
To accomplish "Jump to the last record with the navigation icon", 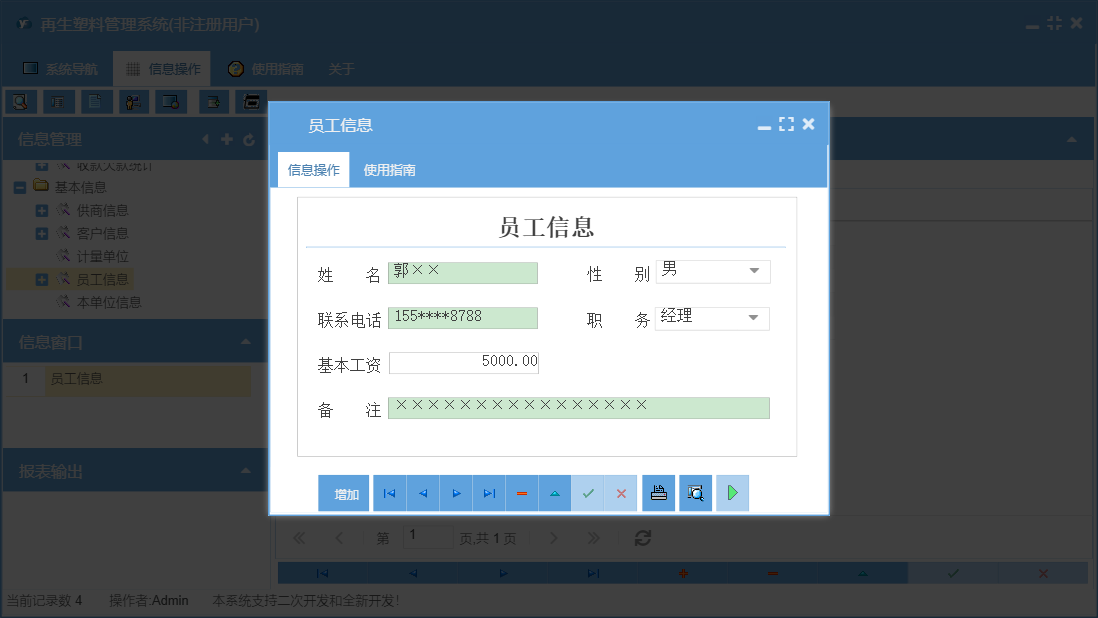I will tap(489, 493).
